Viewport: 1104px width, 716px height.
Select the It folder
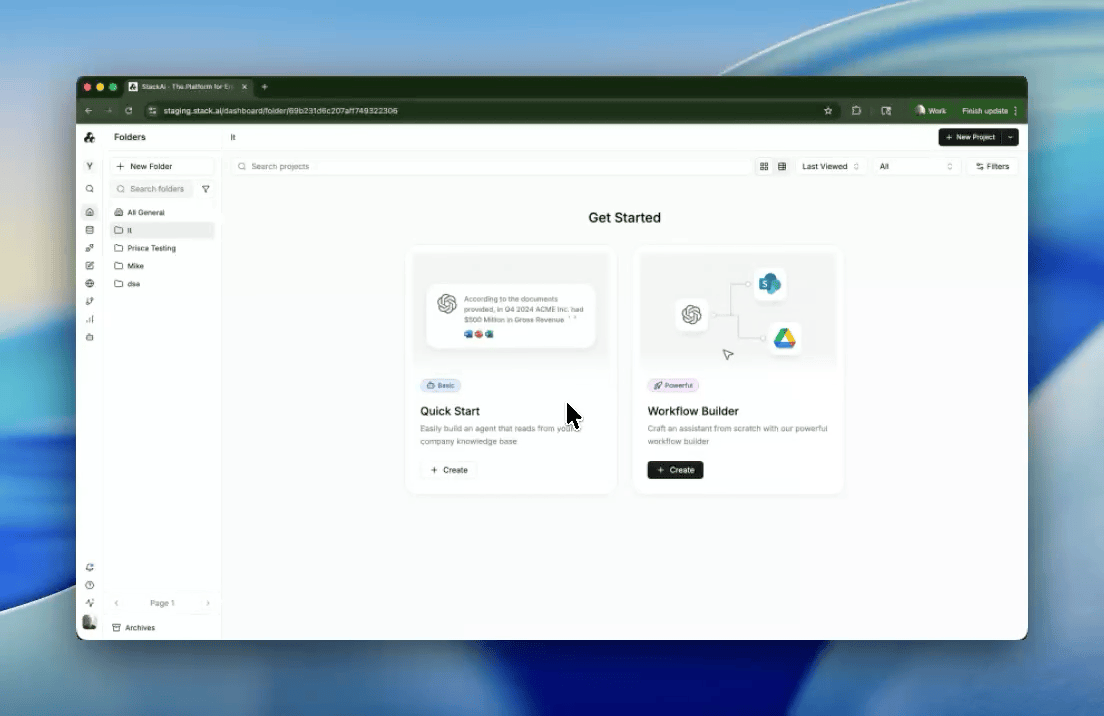pyautogui.click(x=162, y=230)
